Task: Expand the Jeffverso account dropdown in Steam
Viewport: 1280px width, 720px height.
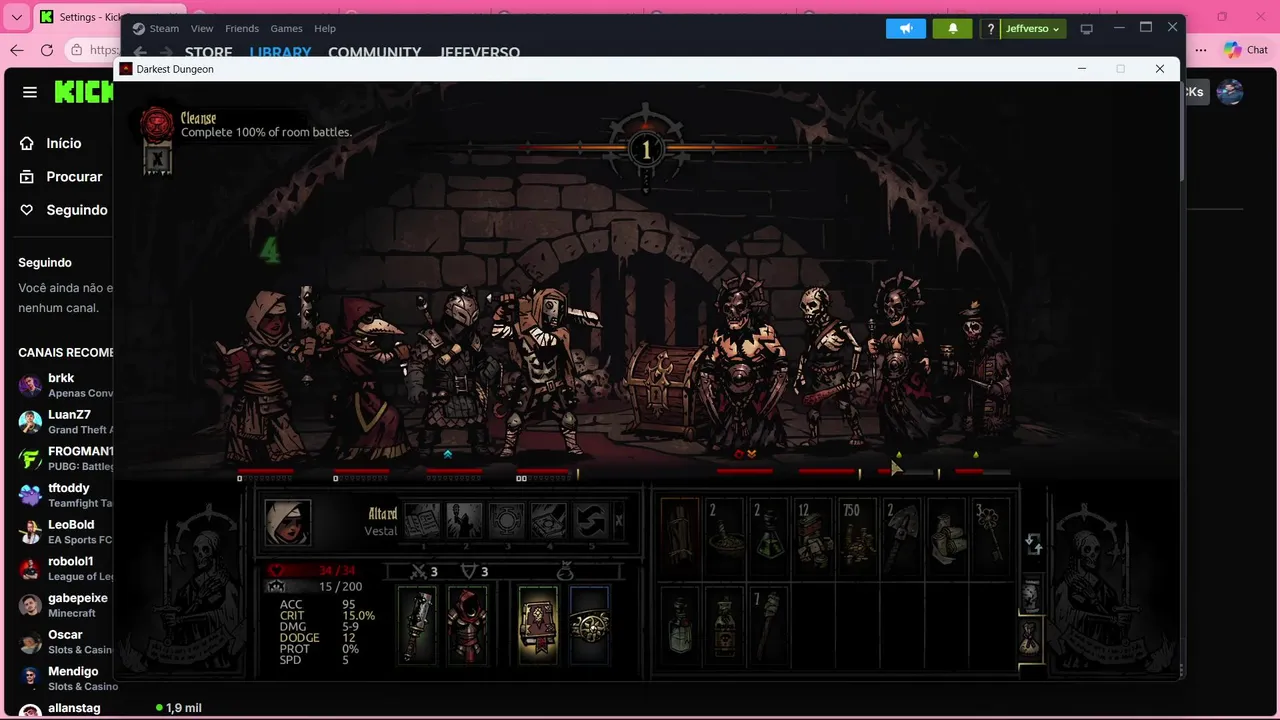Action: 1033,29
